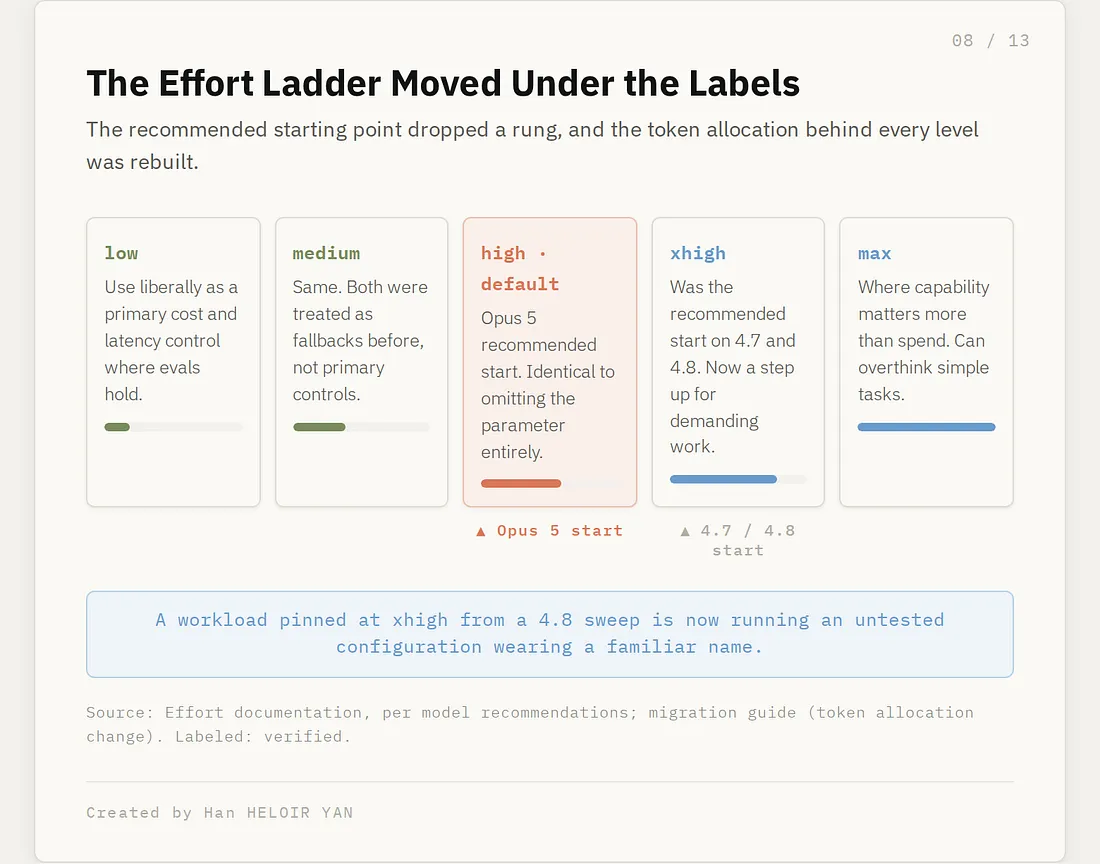Click the full blue max progress bar
This screenshot has width=1100, height=864.
926,427
